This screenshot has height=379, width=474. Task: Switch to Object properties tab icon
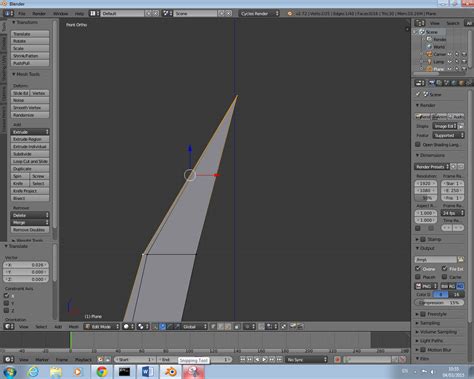point(462,83)
